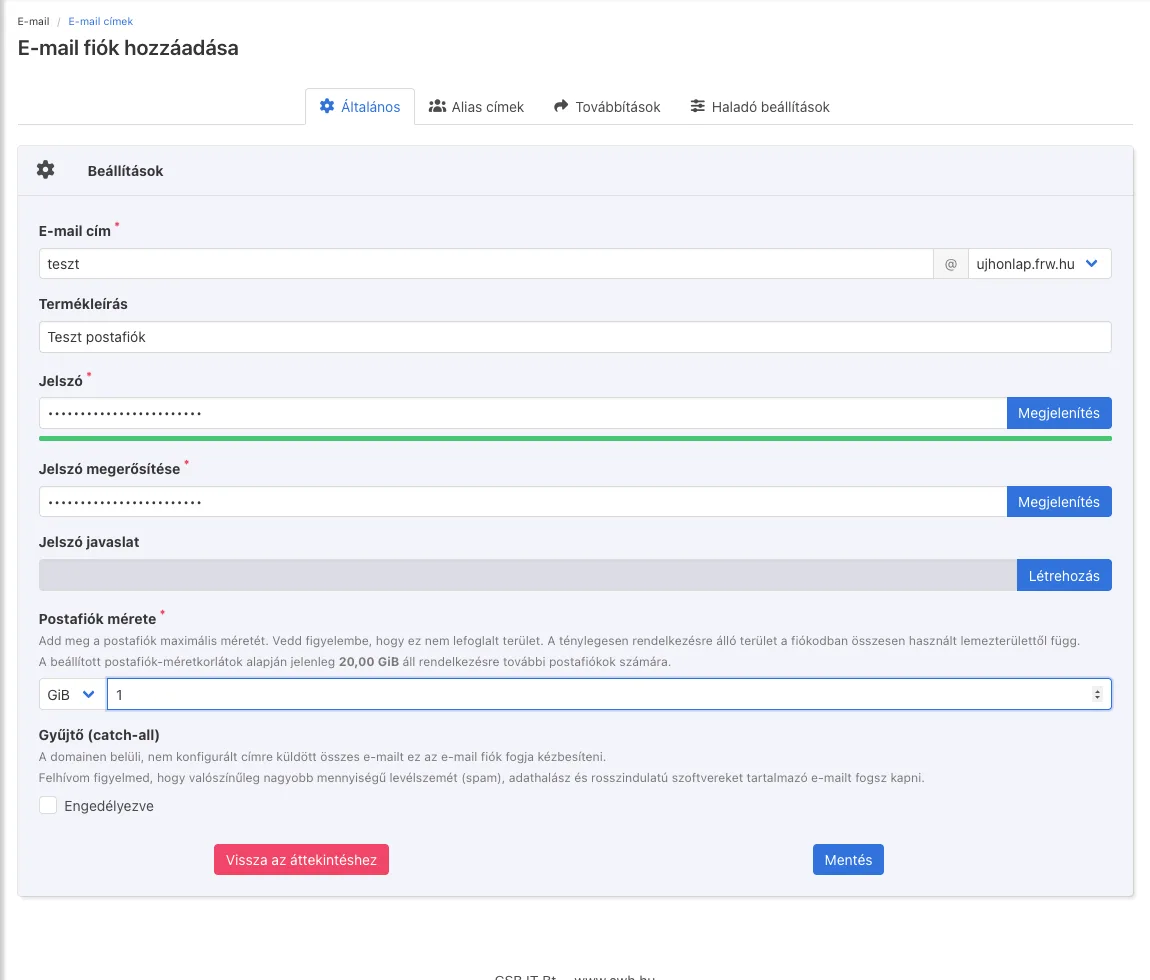
Task: Save the mailbox with Mentés button
Action: (x=849, y=860)
